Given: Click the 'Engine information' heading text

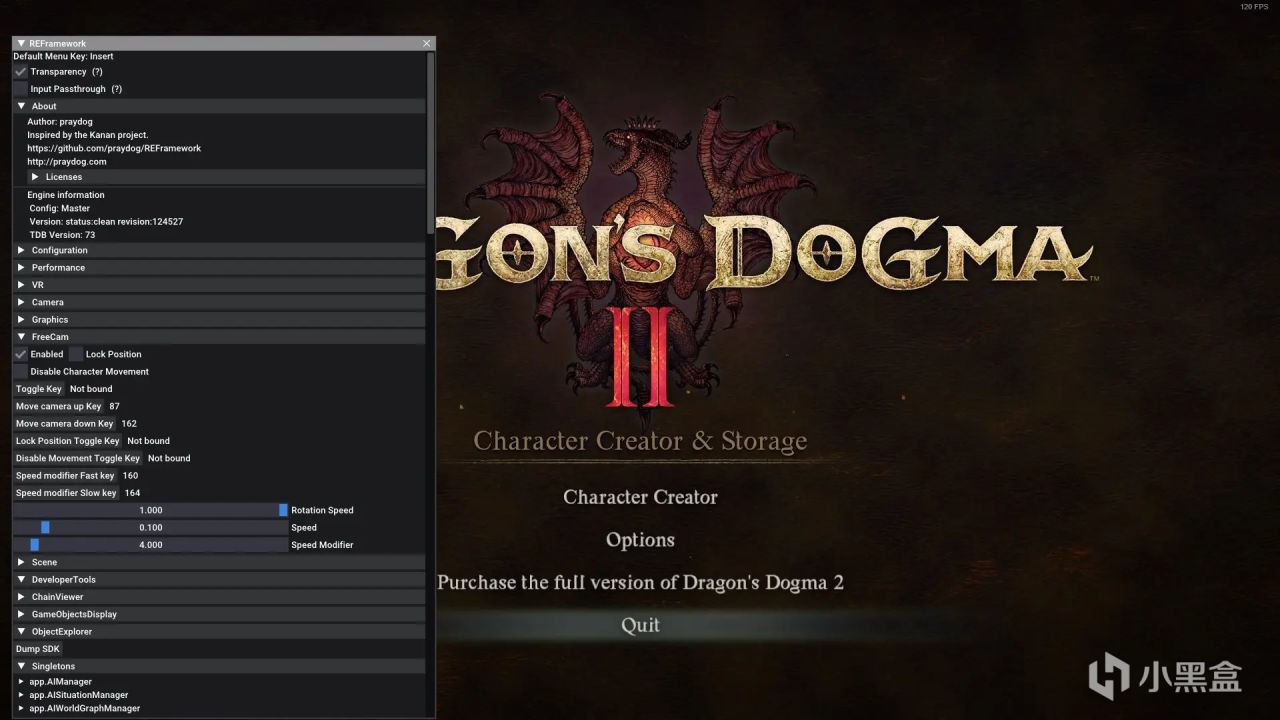Looking at the screenshot, I should pyautogui.click(x=67, y=195).
